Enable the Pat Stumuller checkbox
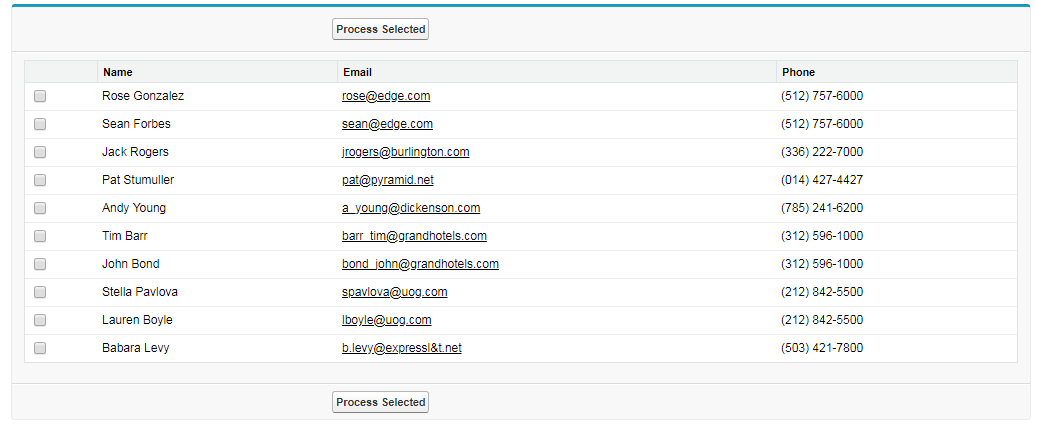 pos(40,181)
